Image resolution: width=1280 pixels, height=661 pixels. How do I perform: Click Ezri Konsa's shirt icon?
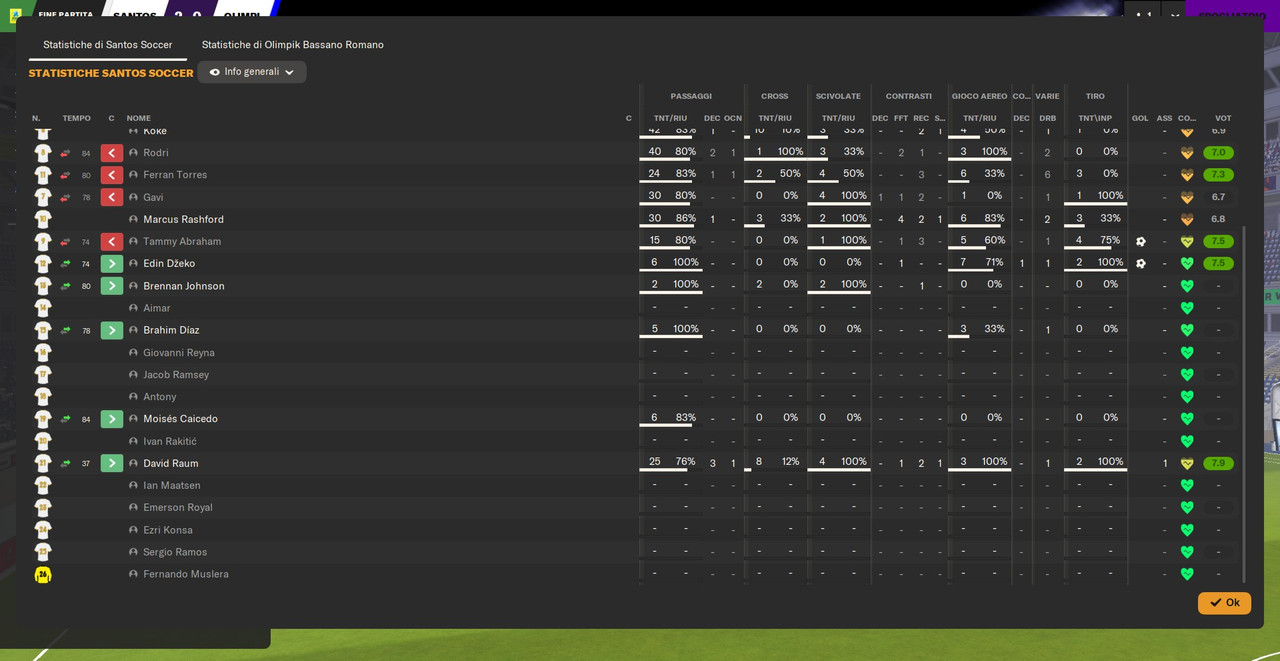(x=42, y=530)
